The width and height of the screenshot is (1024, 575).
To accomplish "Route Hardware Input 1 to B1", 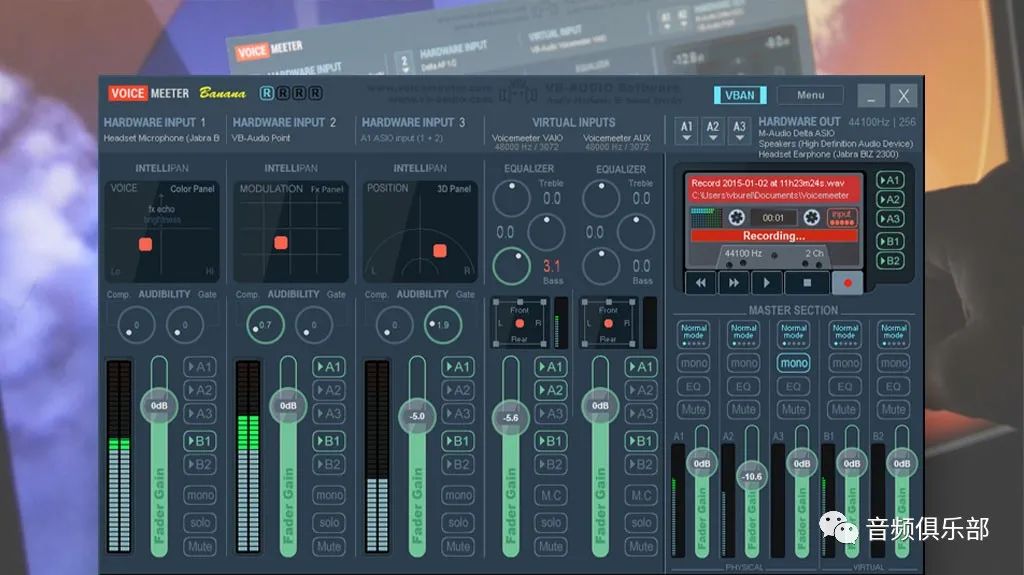I will tap(200, 441).
